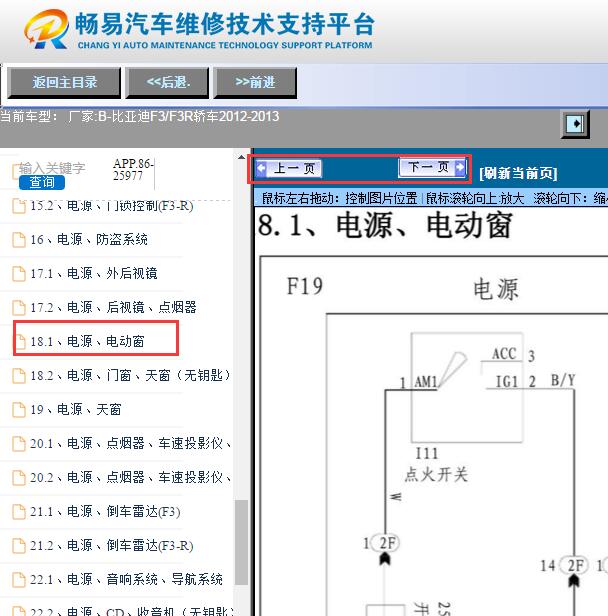This screenshot has width=608, height=616.
Task: Open 18.2、电源、门窗、天窗（无钥匙）
Action: tap(130, 376)
